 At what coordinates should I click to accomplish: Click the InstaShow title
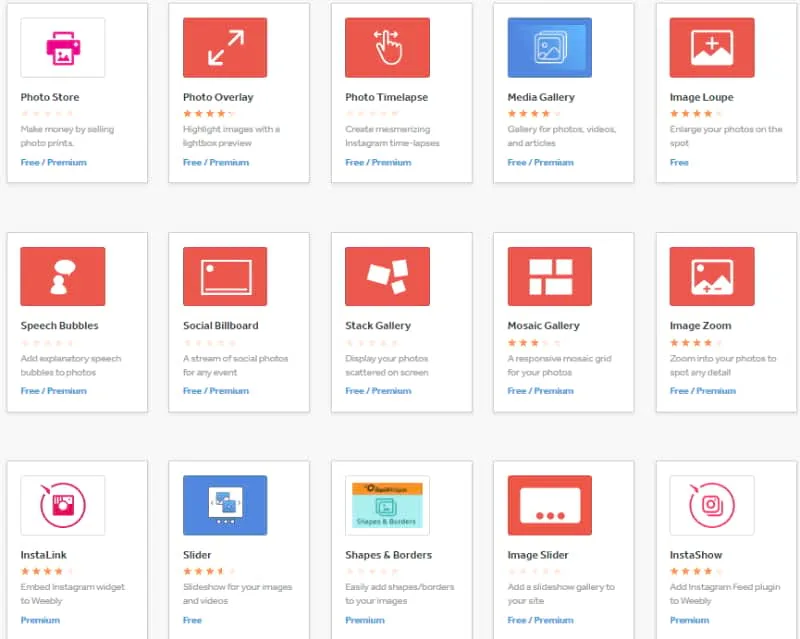[696, 555]
